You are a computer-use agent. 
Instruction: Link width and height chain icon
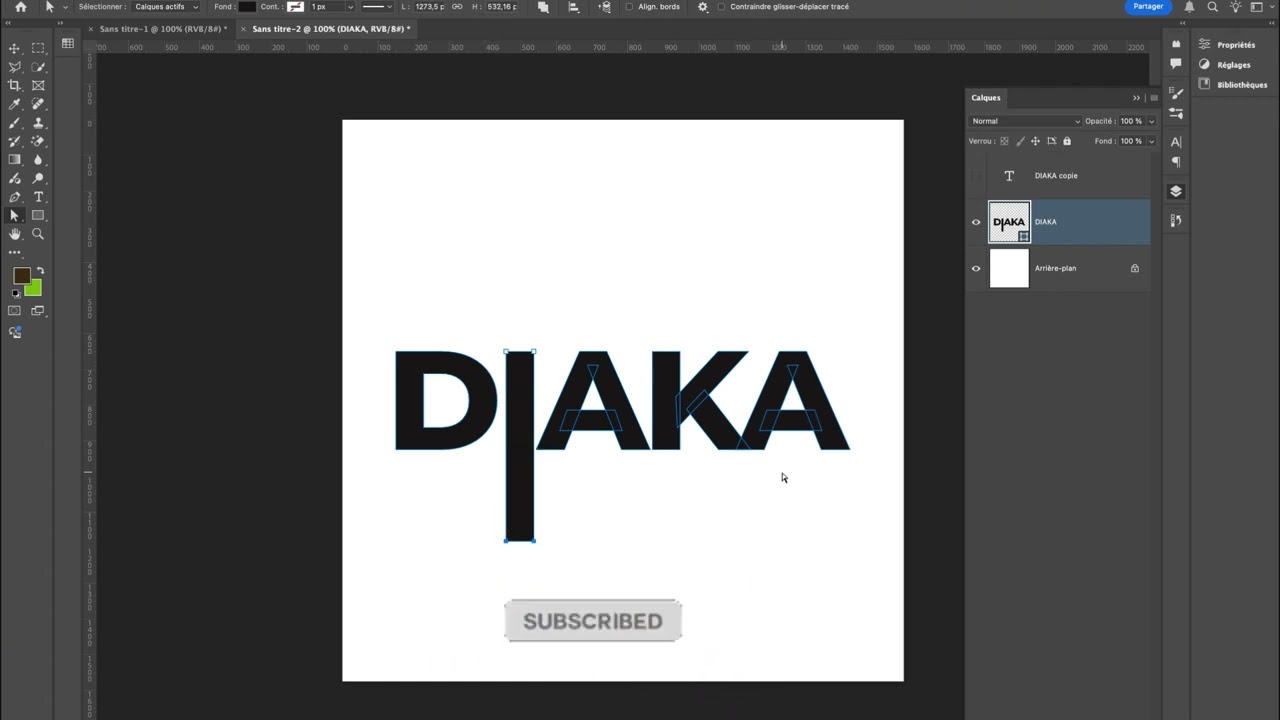[457, 7]
